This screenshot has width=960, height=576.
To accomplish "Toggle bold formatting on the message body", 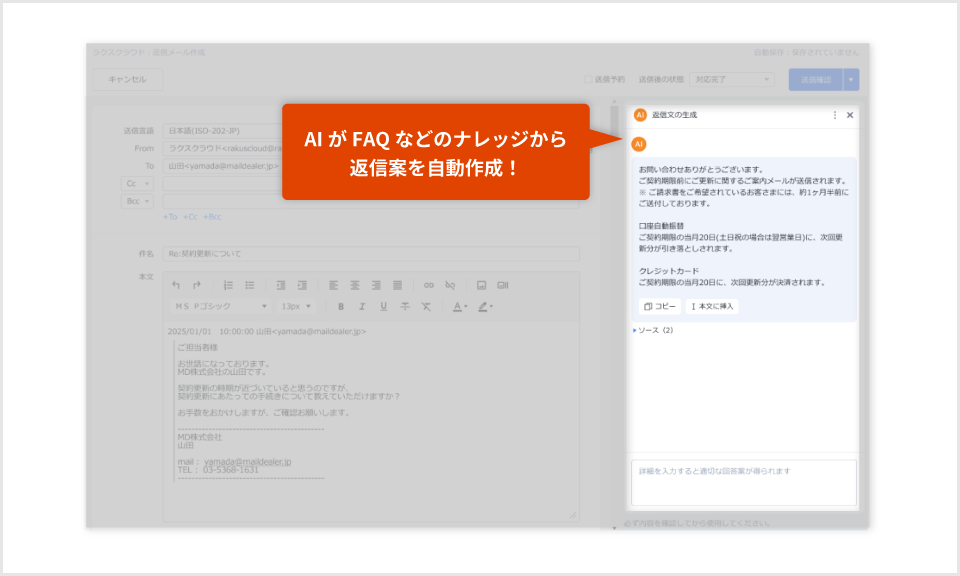I will (x=342, y=307).
